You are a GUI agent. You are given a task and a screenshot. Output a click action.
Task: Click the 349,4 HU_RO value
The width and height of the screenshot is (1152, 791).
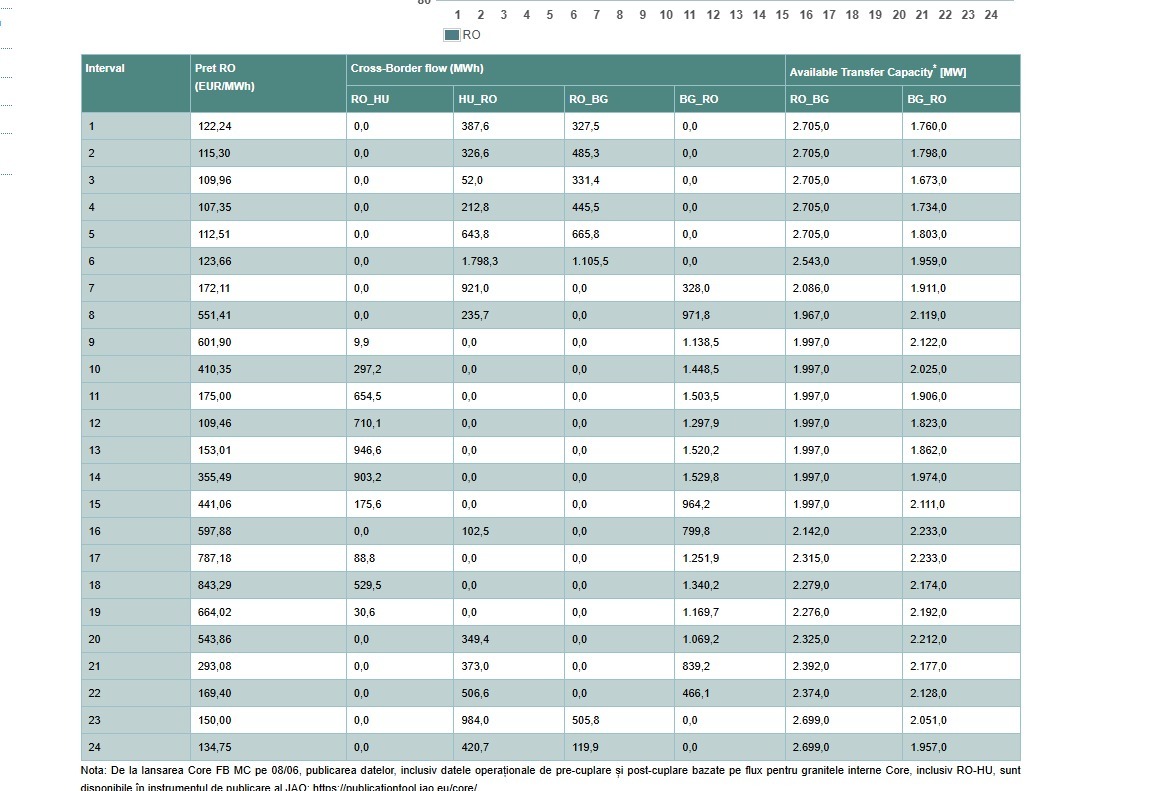[475, 639]
